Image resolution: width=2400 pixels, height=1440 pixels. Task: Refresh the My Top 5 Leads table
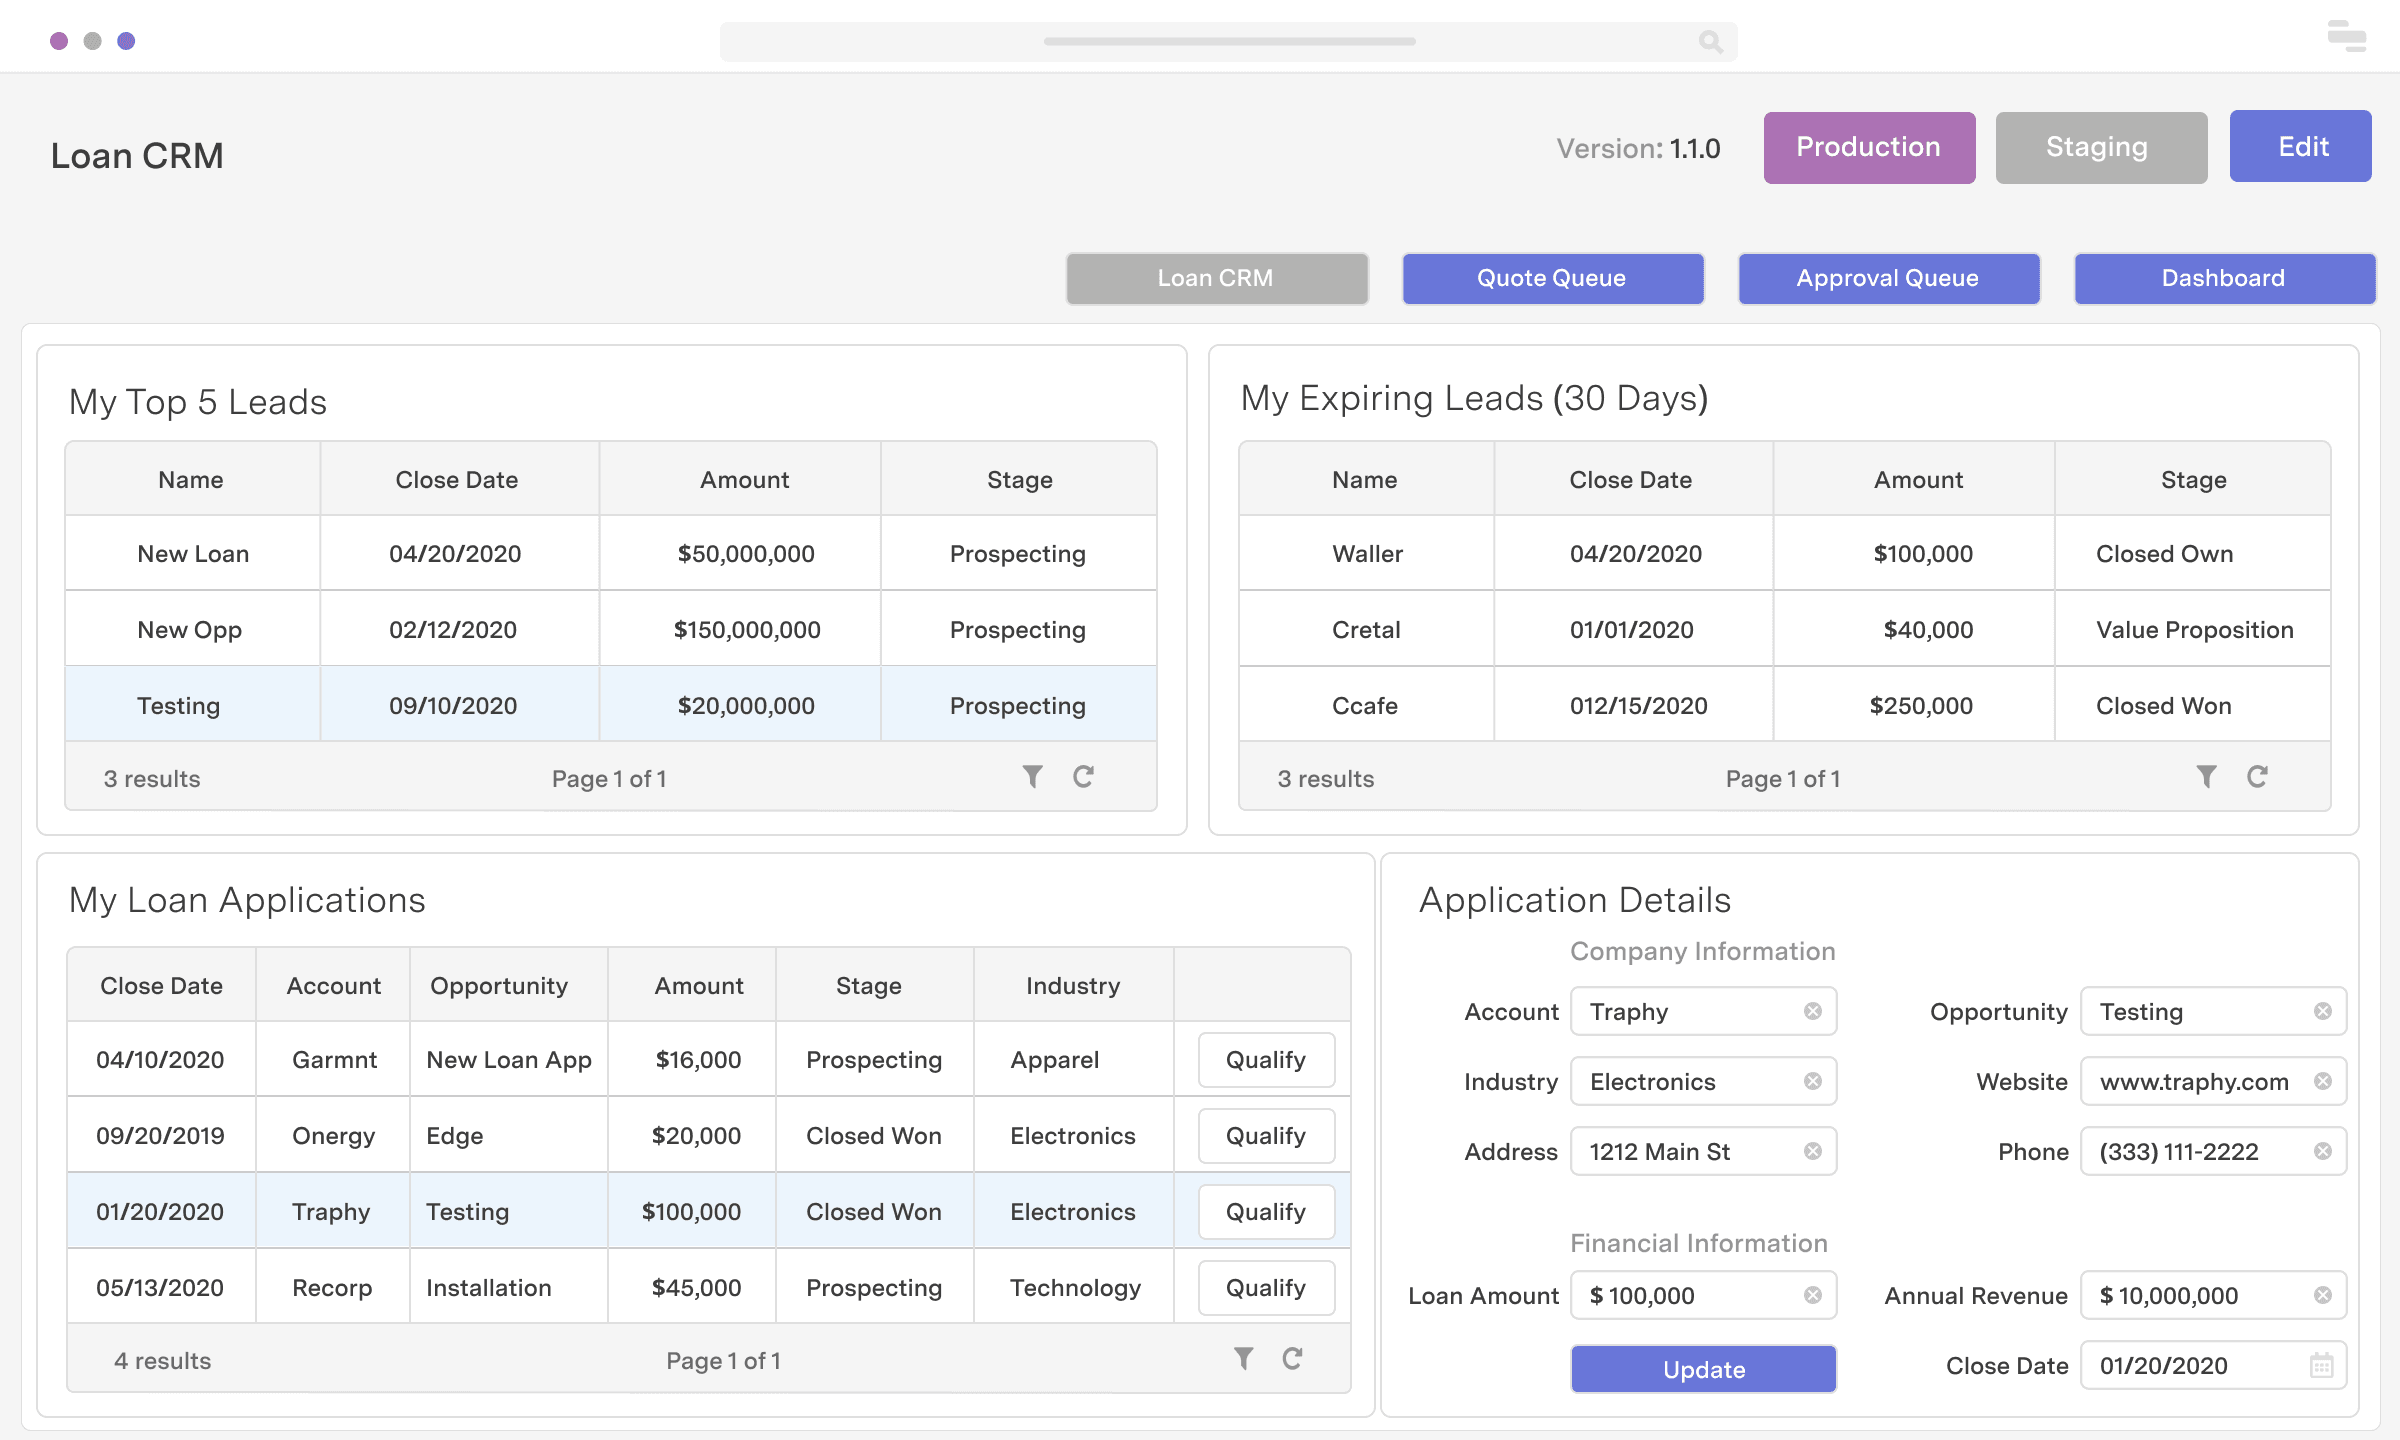pos(1083,776)
